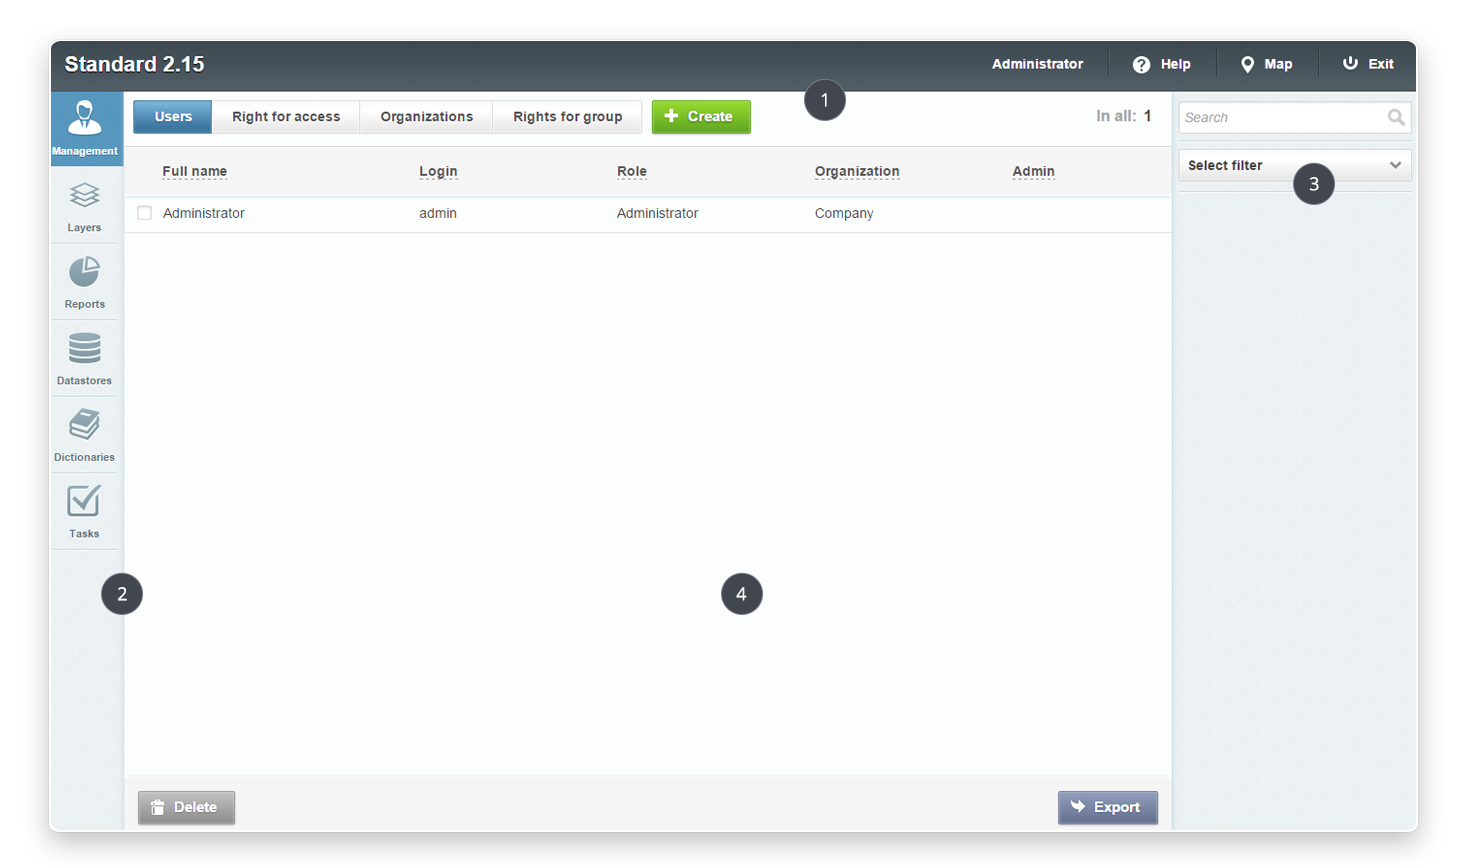Screen dimensions: 1470x867
Task: Open the Rights for group tab
Action: point(567,117)
